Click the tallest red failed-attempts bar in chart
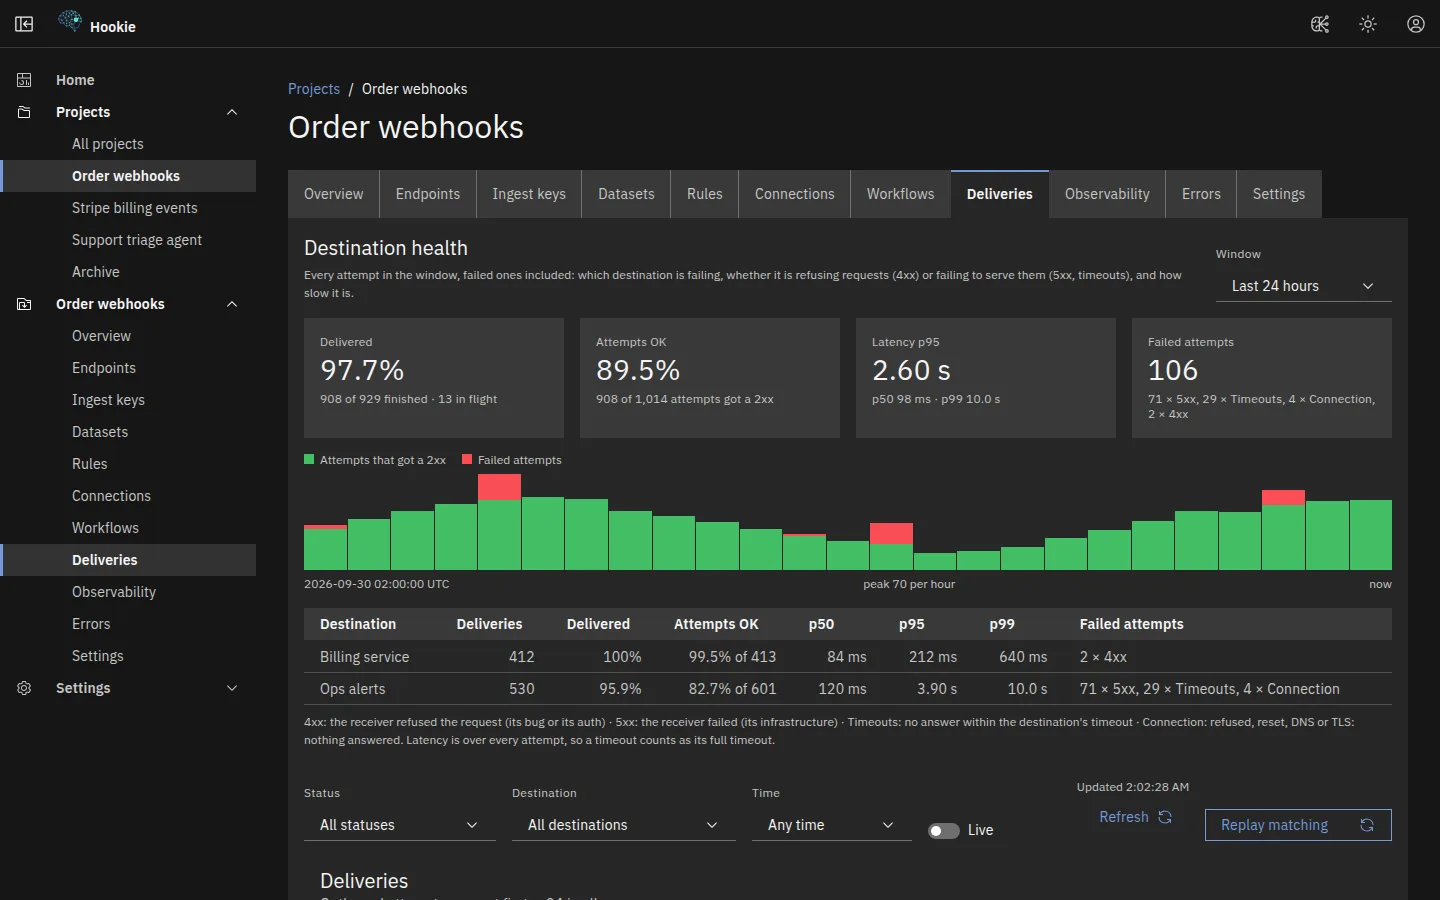 coord(499,487)
